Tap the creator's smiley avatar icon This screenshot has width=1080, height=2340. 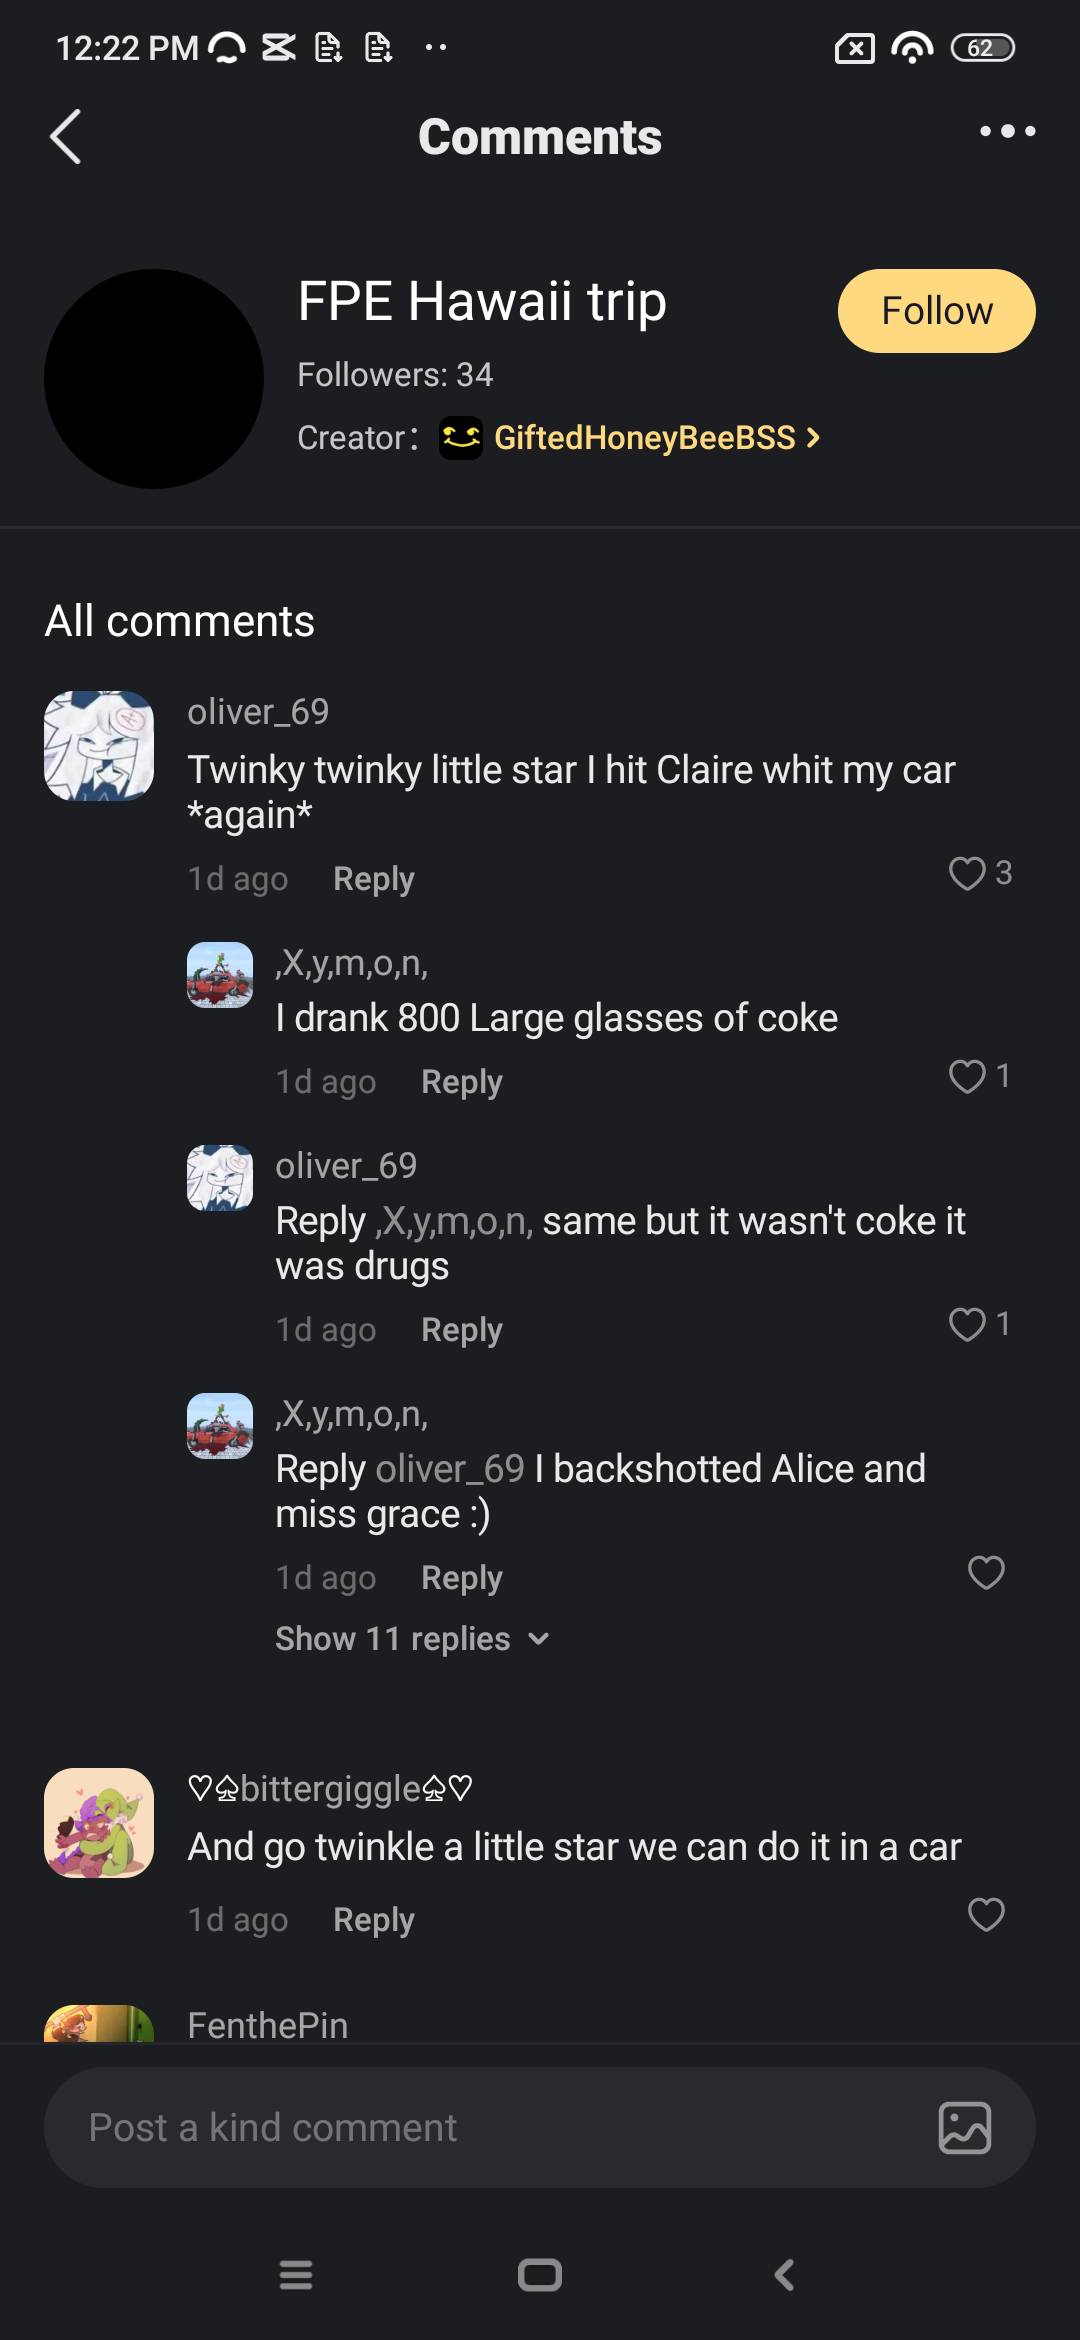tap(461, 438)
